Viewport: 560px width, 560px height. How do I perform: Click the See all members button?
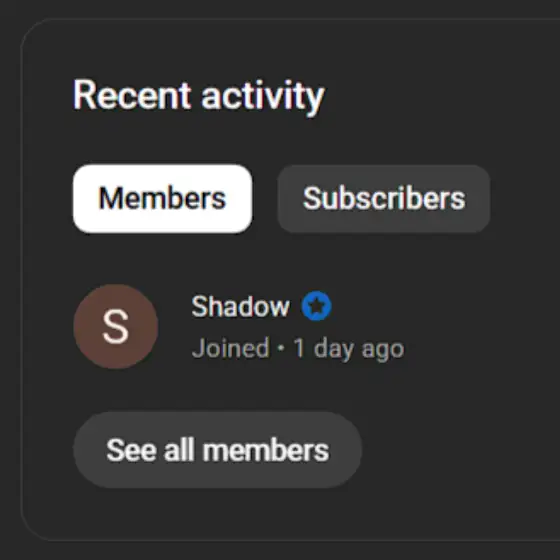(x=218, y=450)
